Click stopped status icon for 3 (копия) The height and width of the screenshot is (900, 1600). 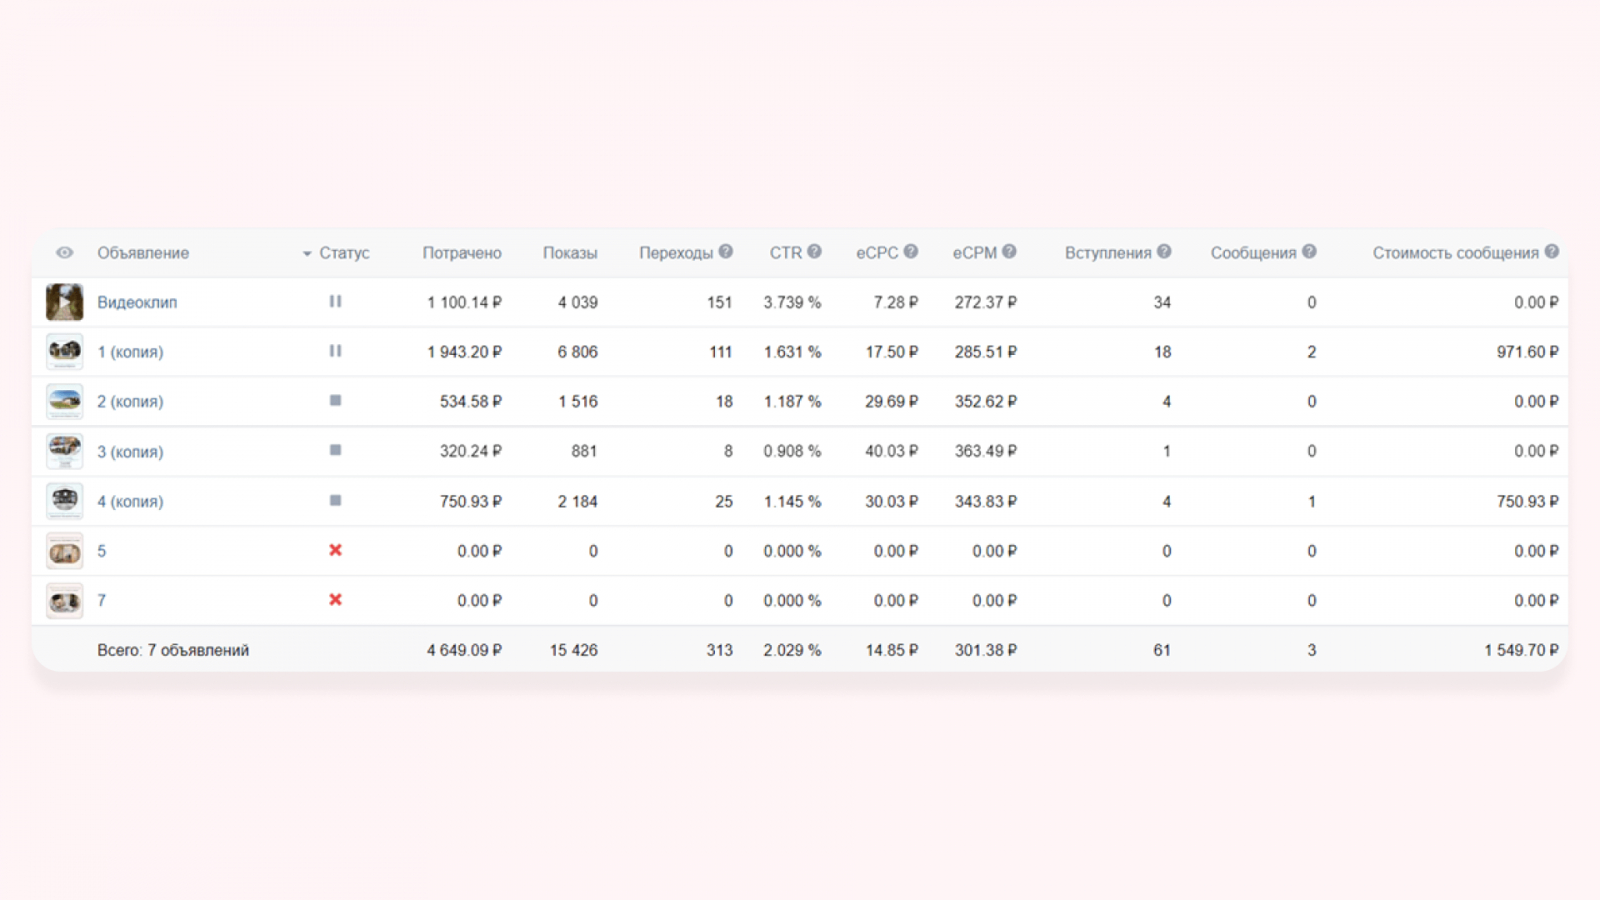click(x=335, y=450)
